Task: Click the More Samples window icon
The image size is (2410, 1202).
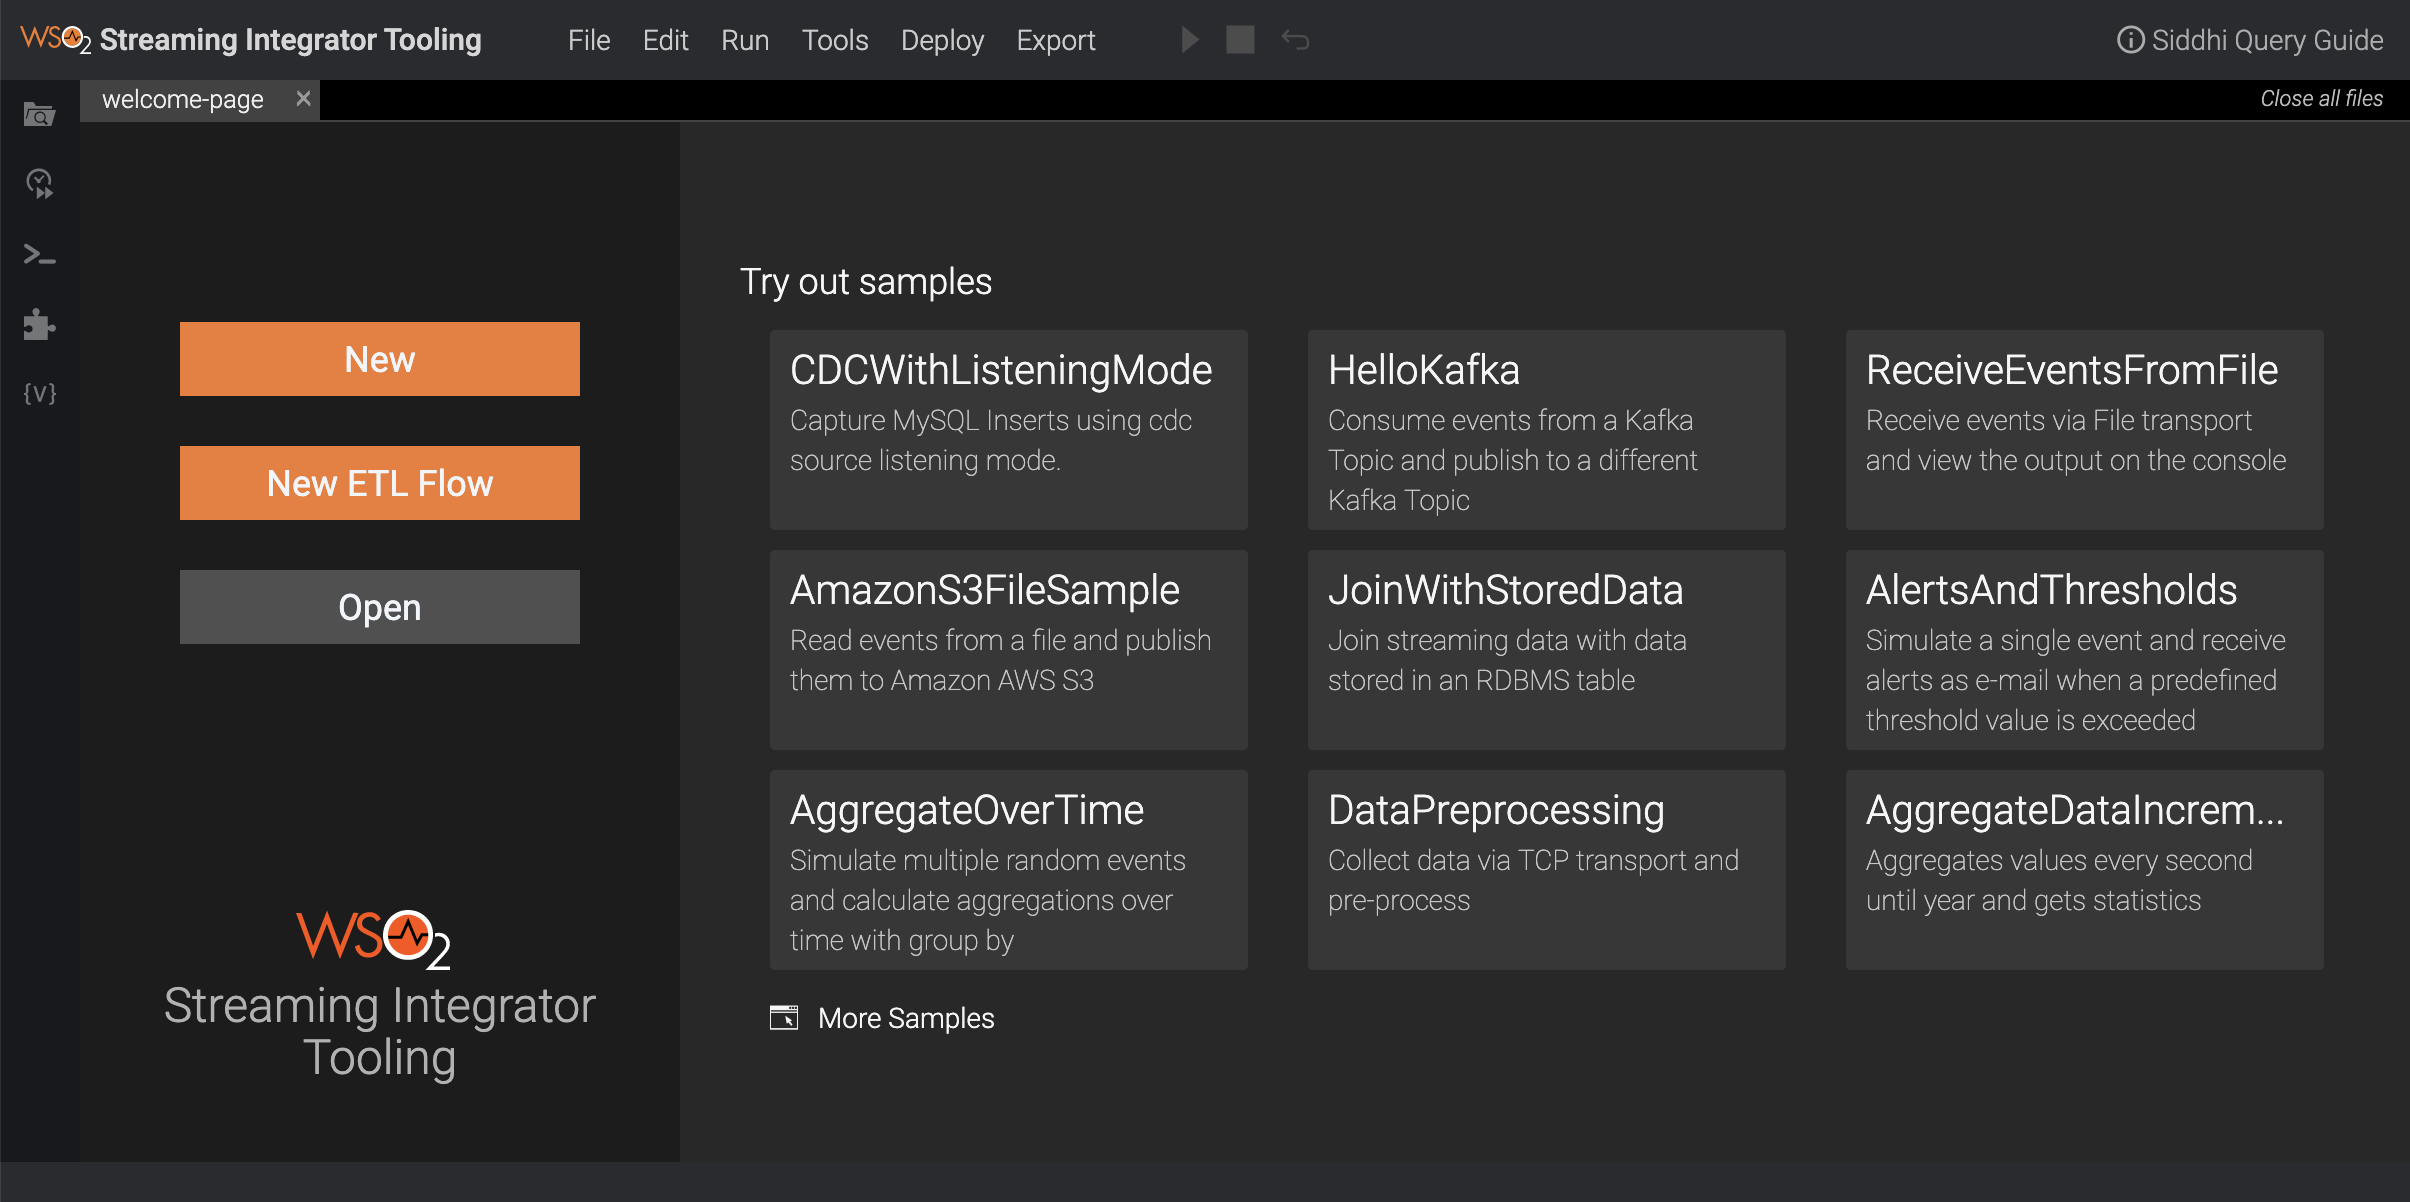Action: pyautogui.click(x=784, y=1017)
